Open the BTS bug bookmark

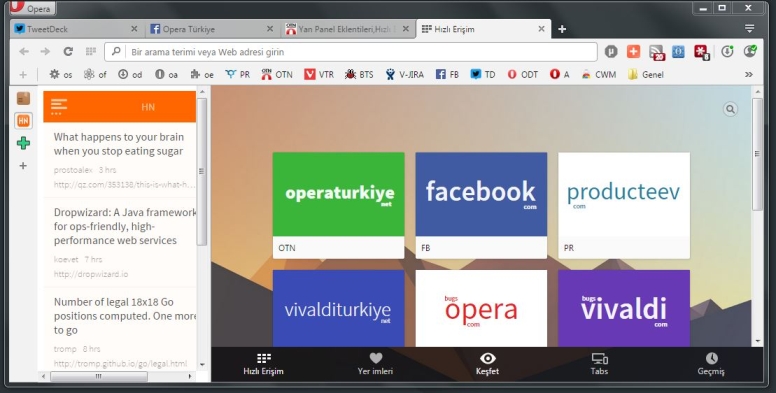click(359, 75)
